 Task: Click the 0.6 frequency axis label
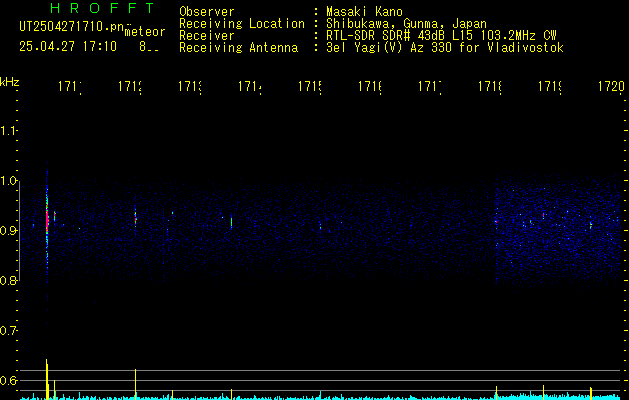point(9,380)
